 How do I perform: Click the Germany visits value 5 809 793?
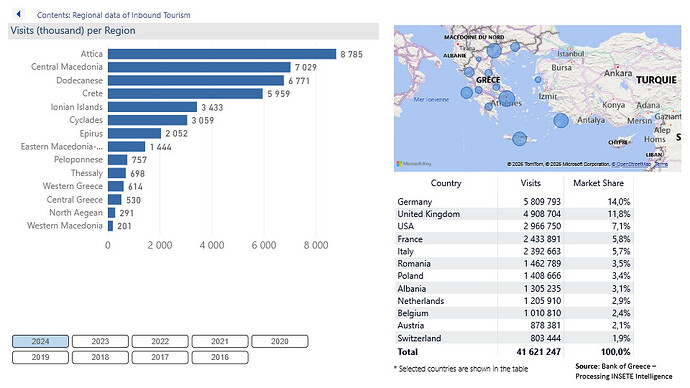click(x=542, y=201)
